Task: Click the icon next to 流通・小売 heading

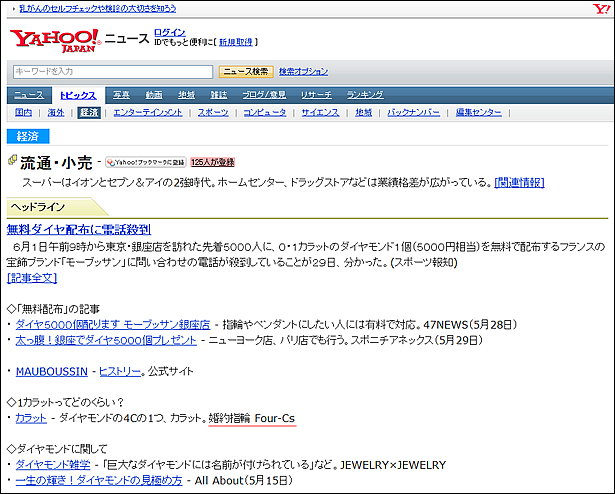Action: point(13,160)
